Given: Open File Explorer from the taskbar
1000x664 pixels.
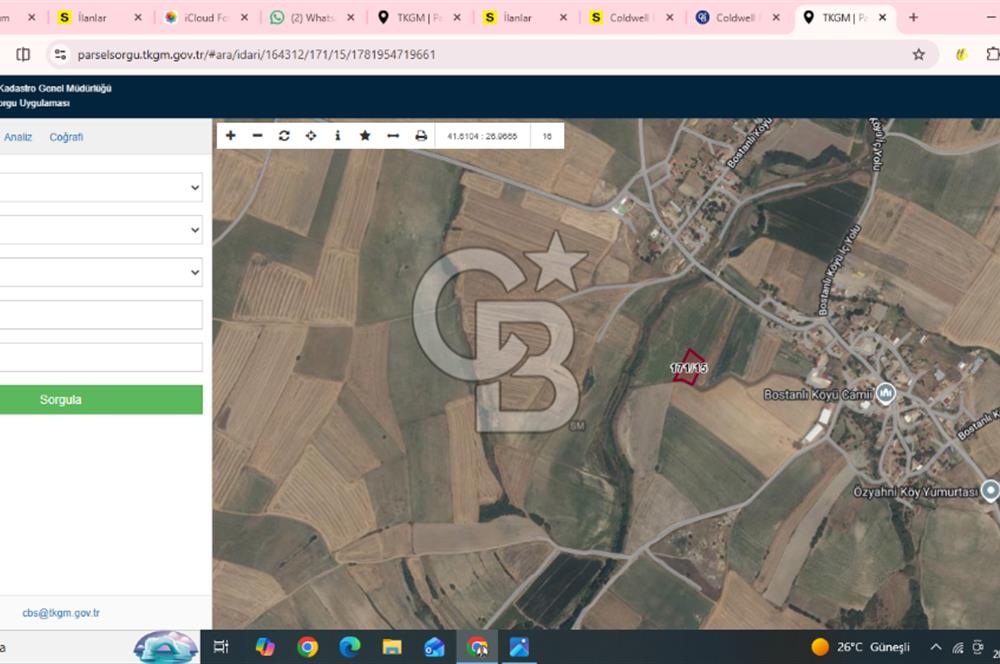Looking at the screenshot, I should pos(392,647).
